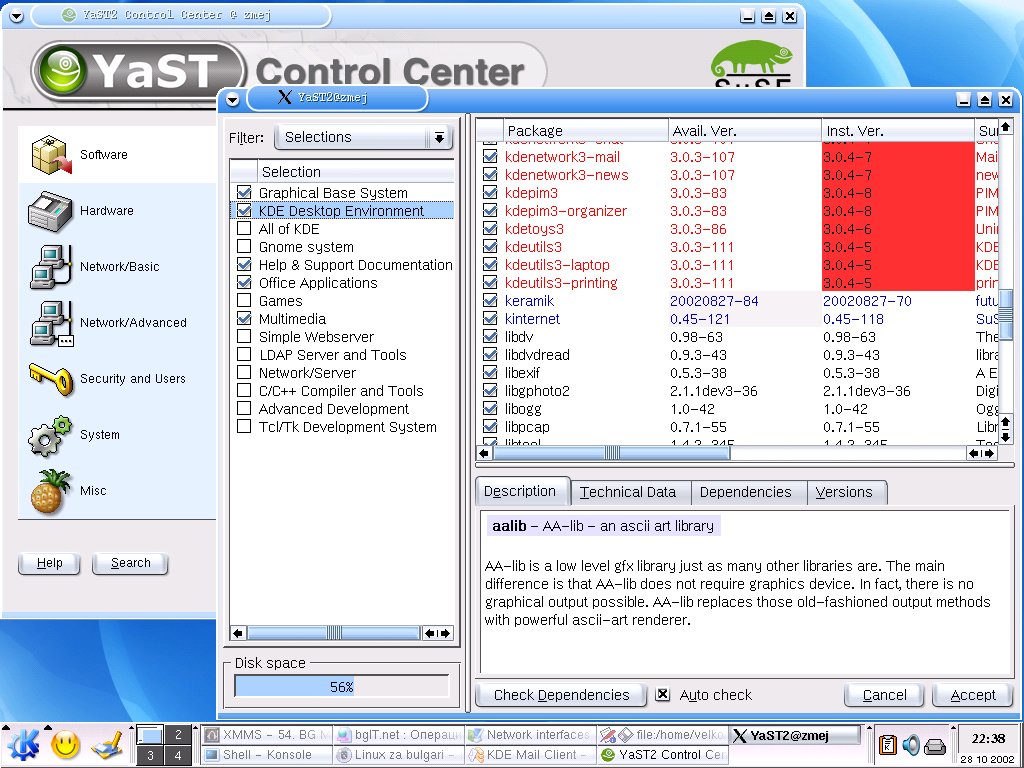Open the Filter Selections dropdown
The image size is (1024, 768).
(x=438, y=137)
